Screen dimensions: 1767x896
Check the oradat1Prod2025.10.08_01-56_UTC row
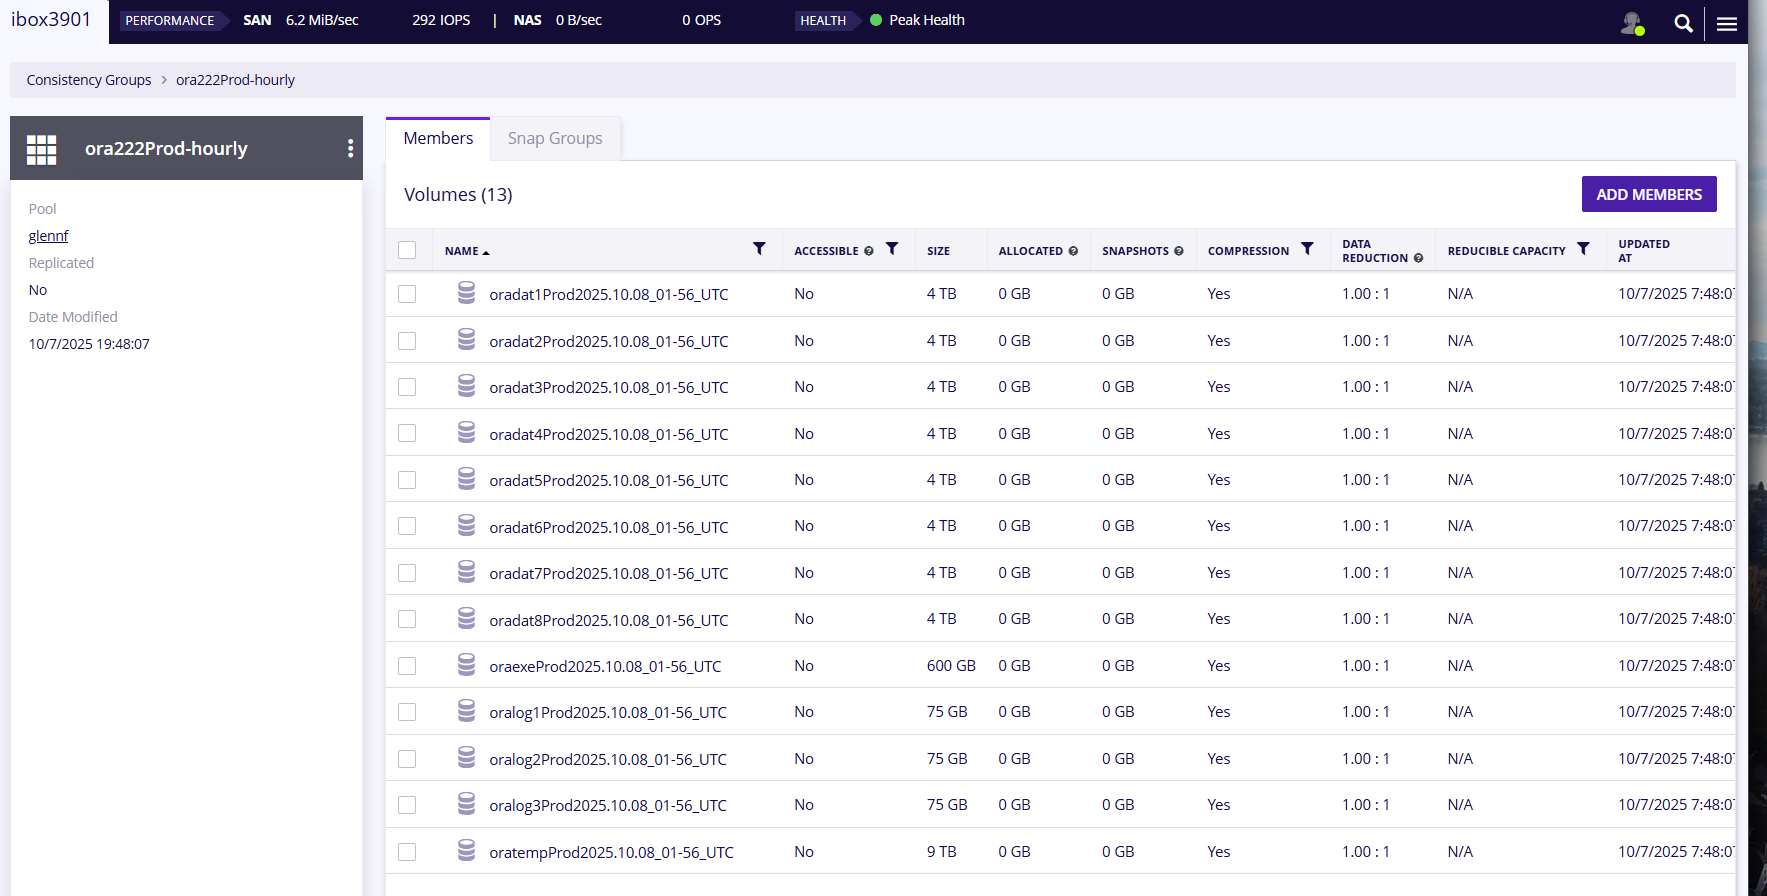tap(407, 294)
